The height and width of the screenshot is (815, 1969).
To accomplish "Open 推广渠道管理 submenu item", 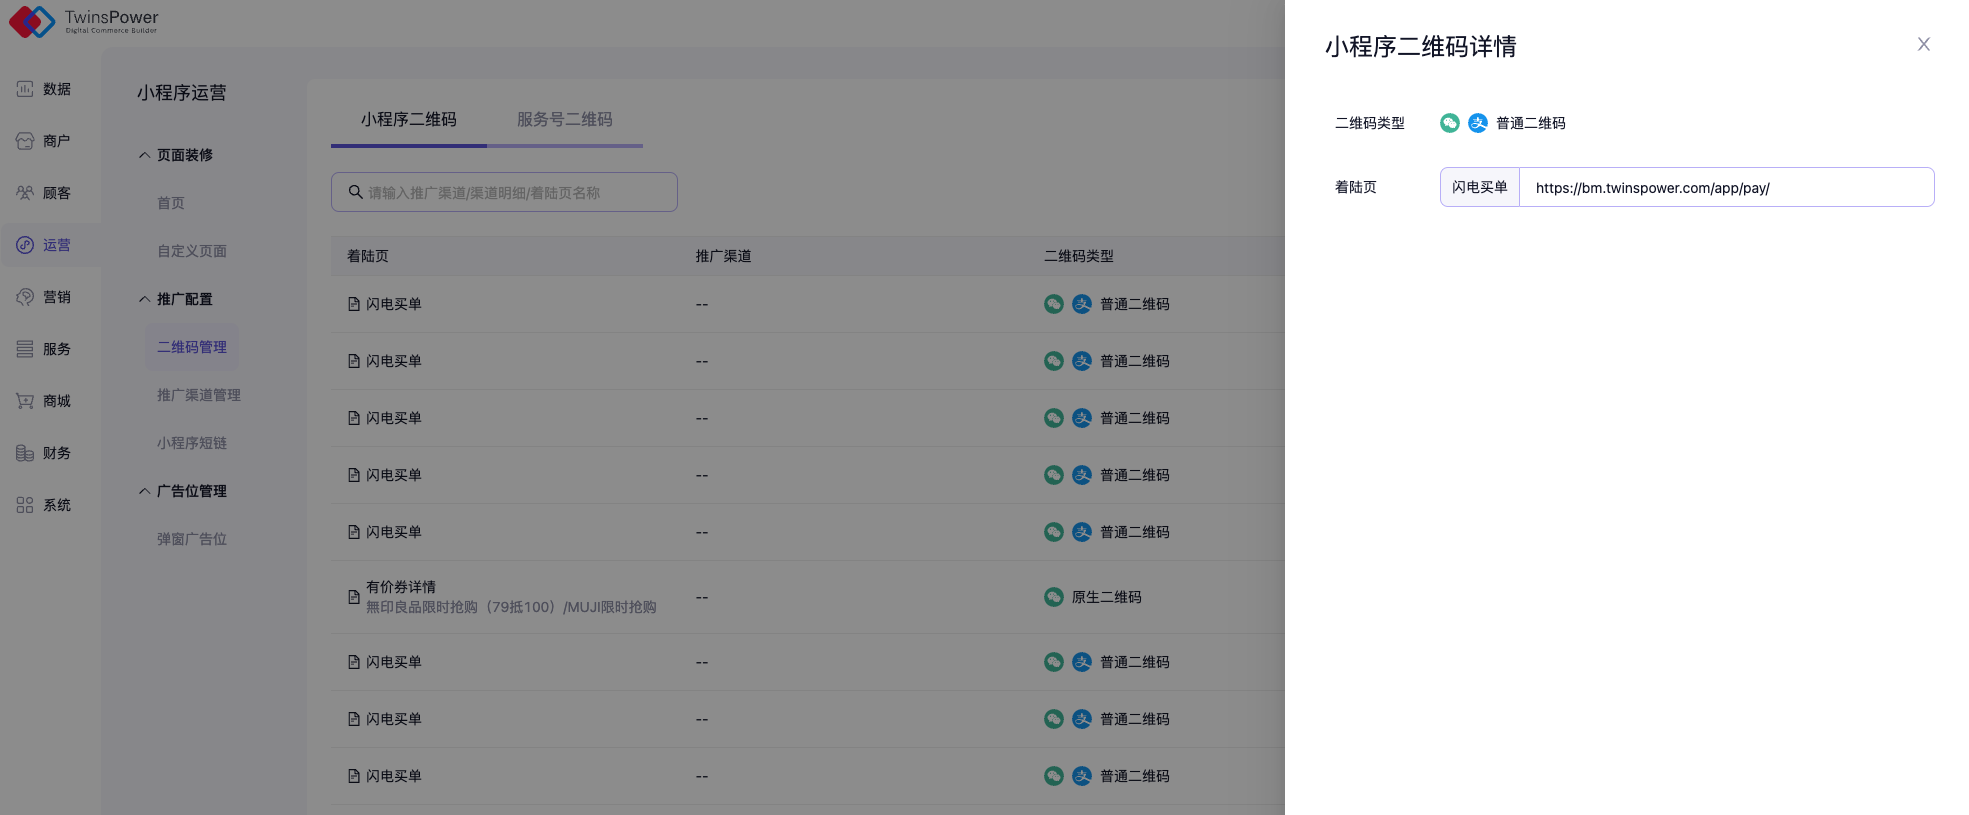I will pyautogui.click(x=198, y=395).
